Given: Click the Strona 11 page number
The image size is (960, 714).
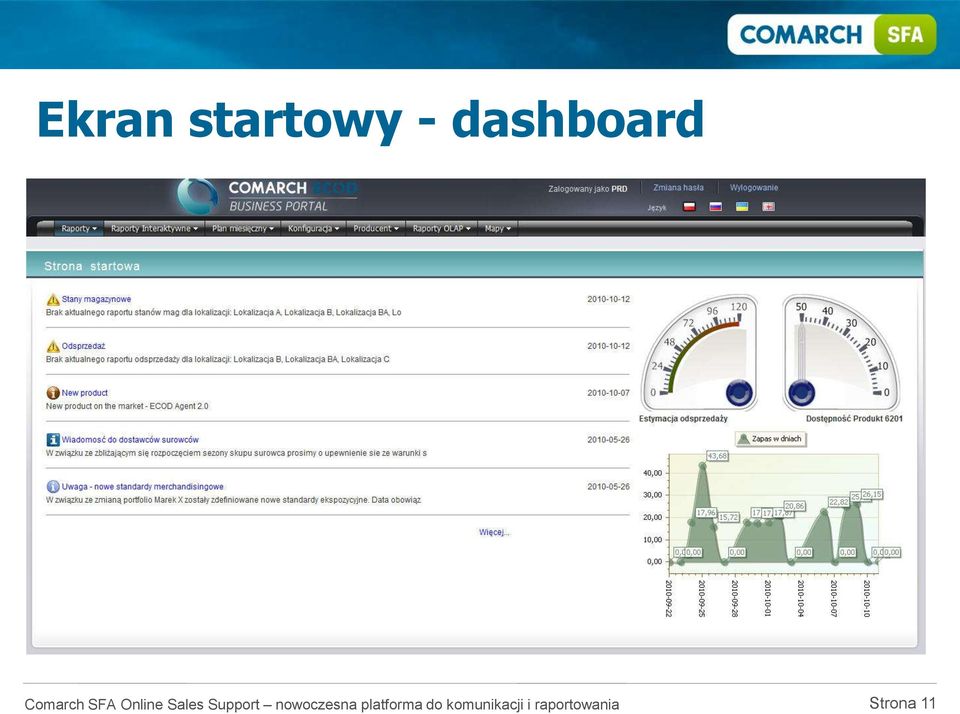Looking at the screenshot, I should pos(902,703).
